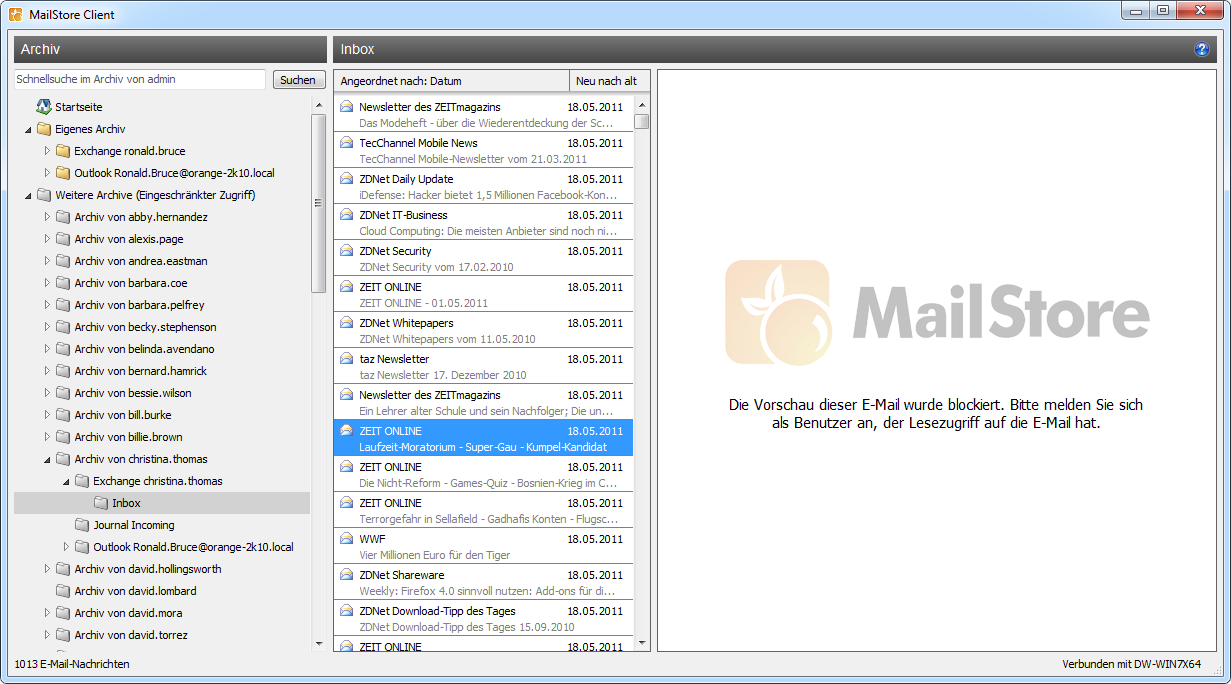
Task: Click envelope icon of WWF email
Action: (x=347, y=539)
